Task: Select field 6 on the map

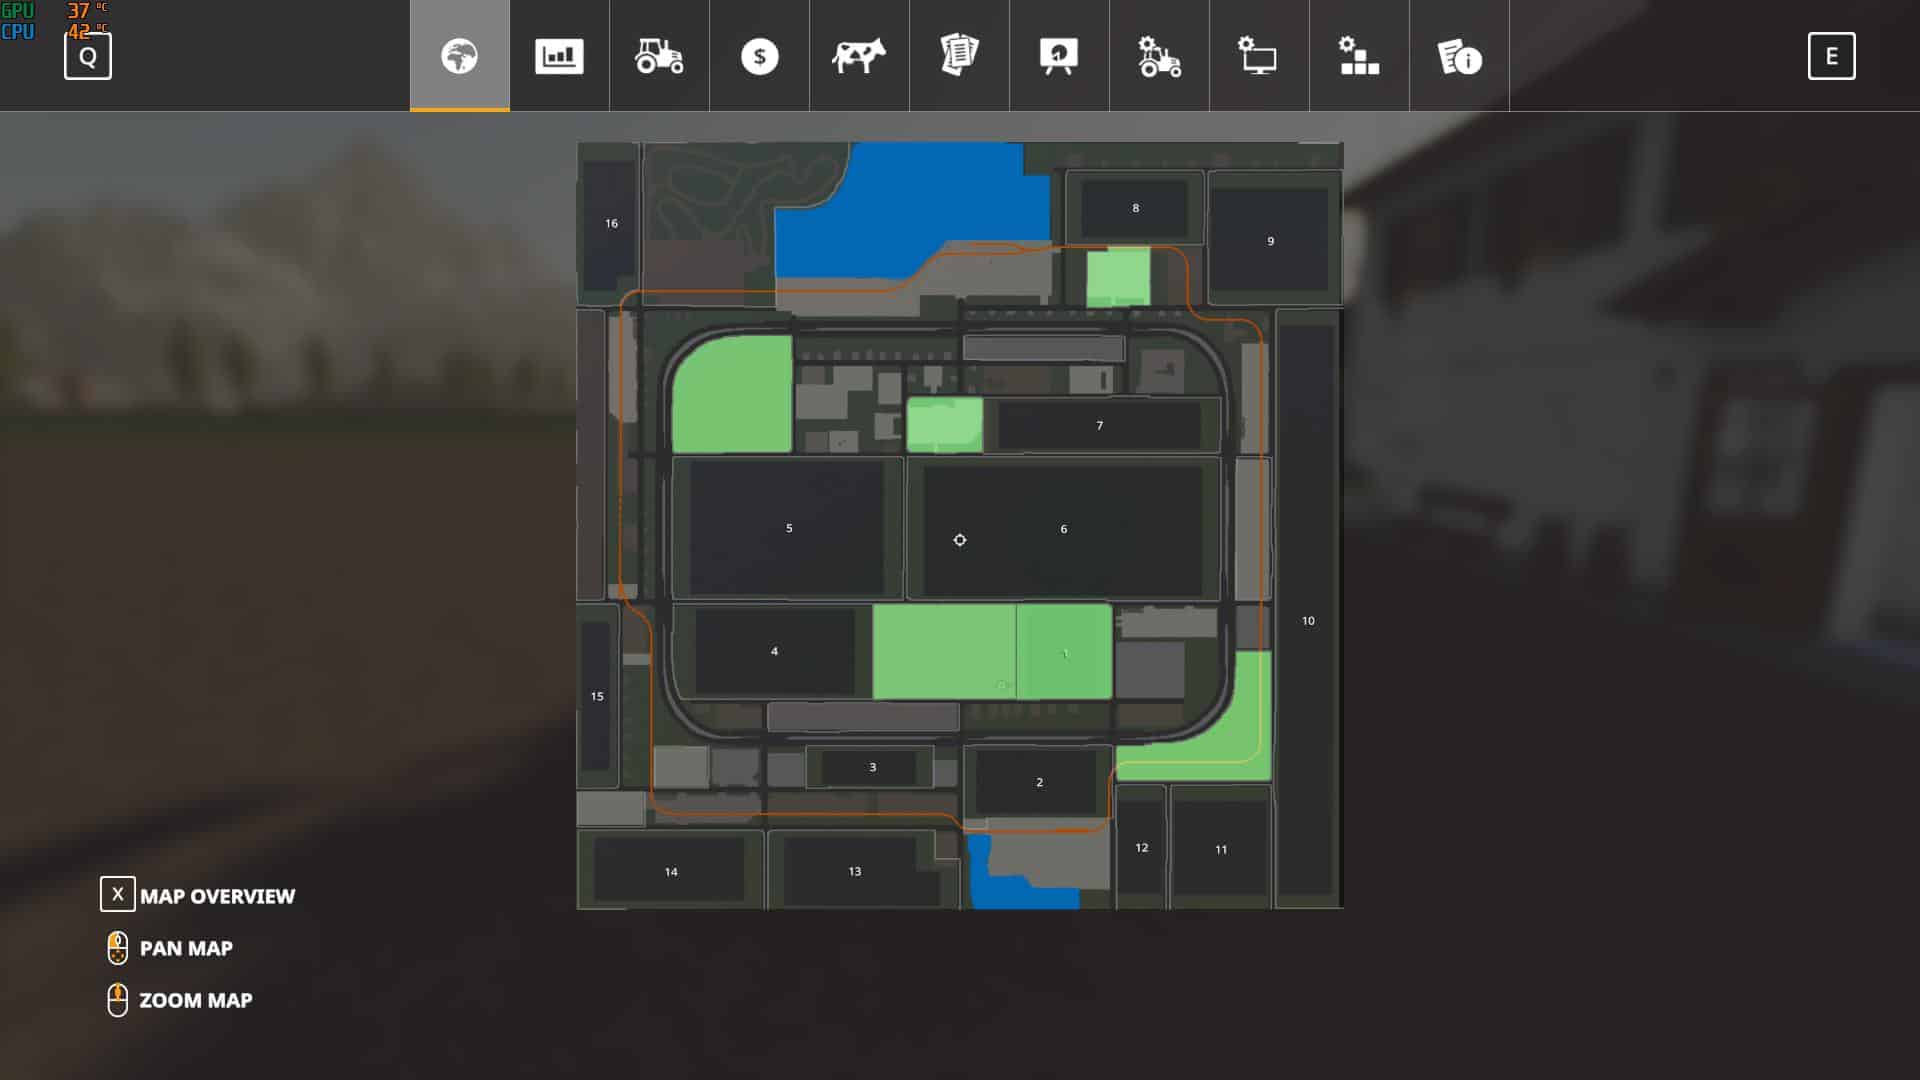Action: (x=1063, y=529)
